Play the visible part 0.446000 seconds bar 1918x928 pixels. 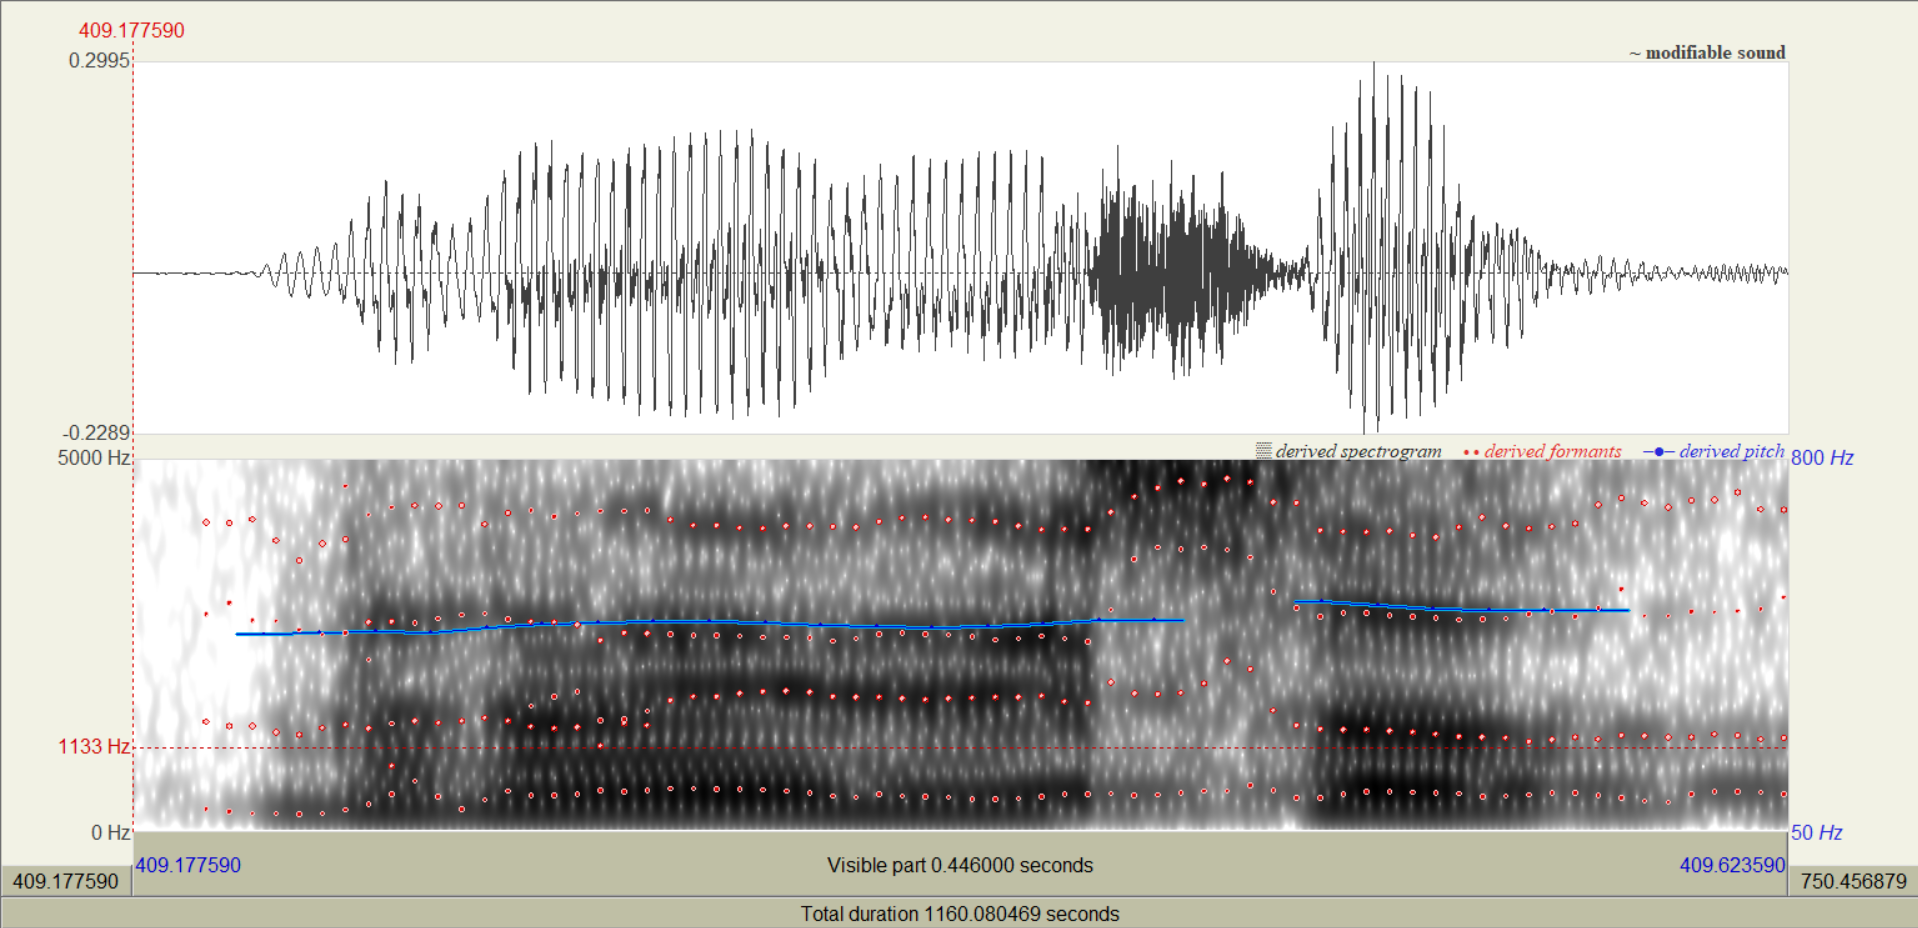[960, 865]
